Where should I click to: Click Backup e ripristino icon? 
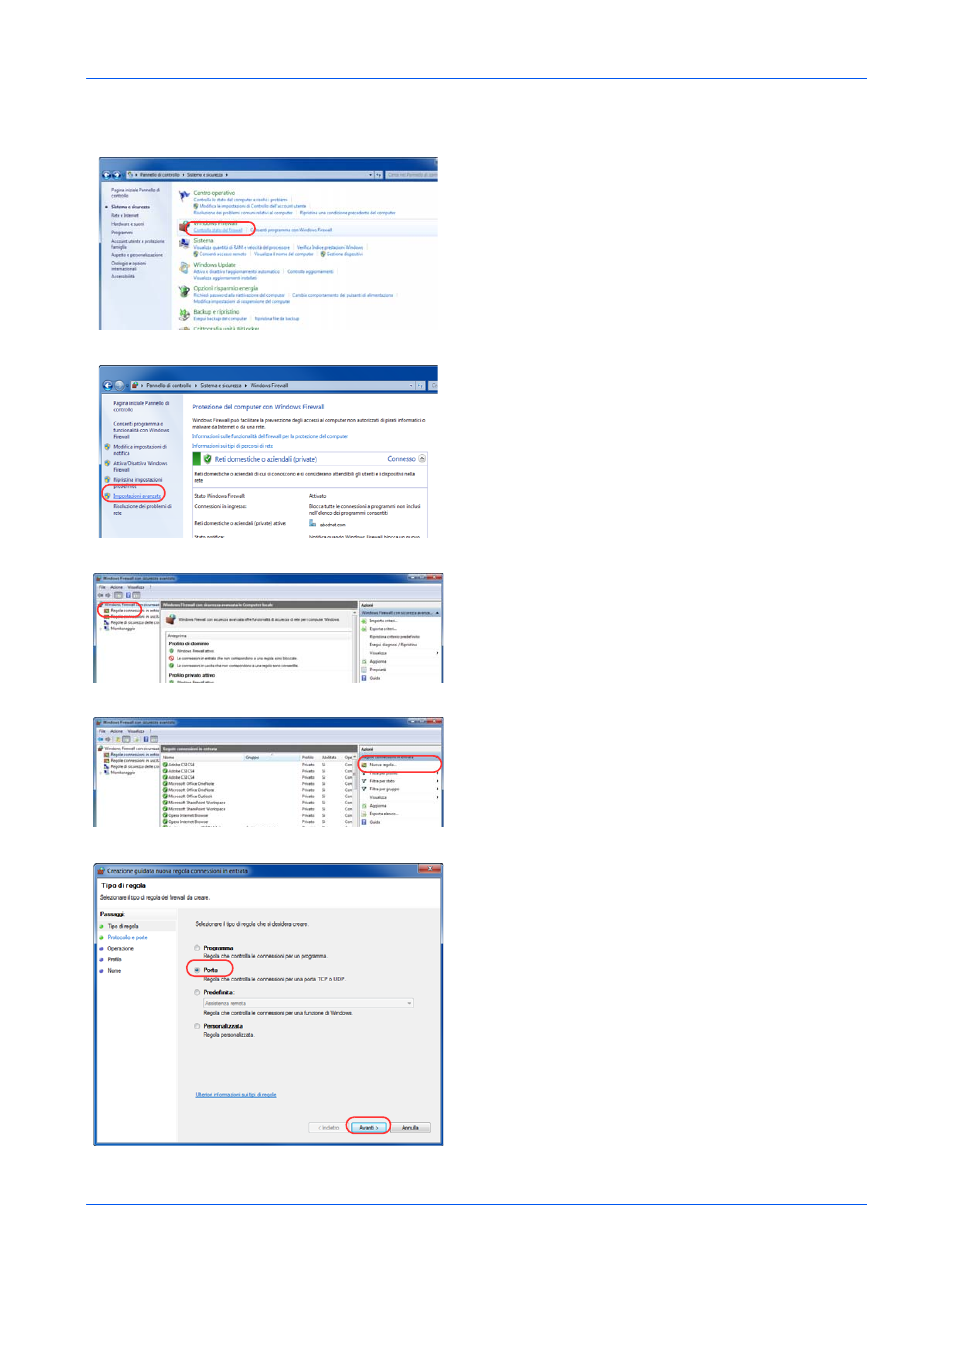(x=184, y=314)
